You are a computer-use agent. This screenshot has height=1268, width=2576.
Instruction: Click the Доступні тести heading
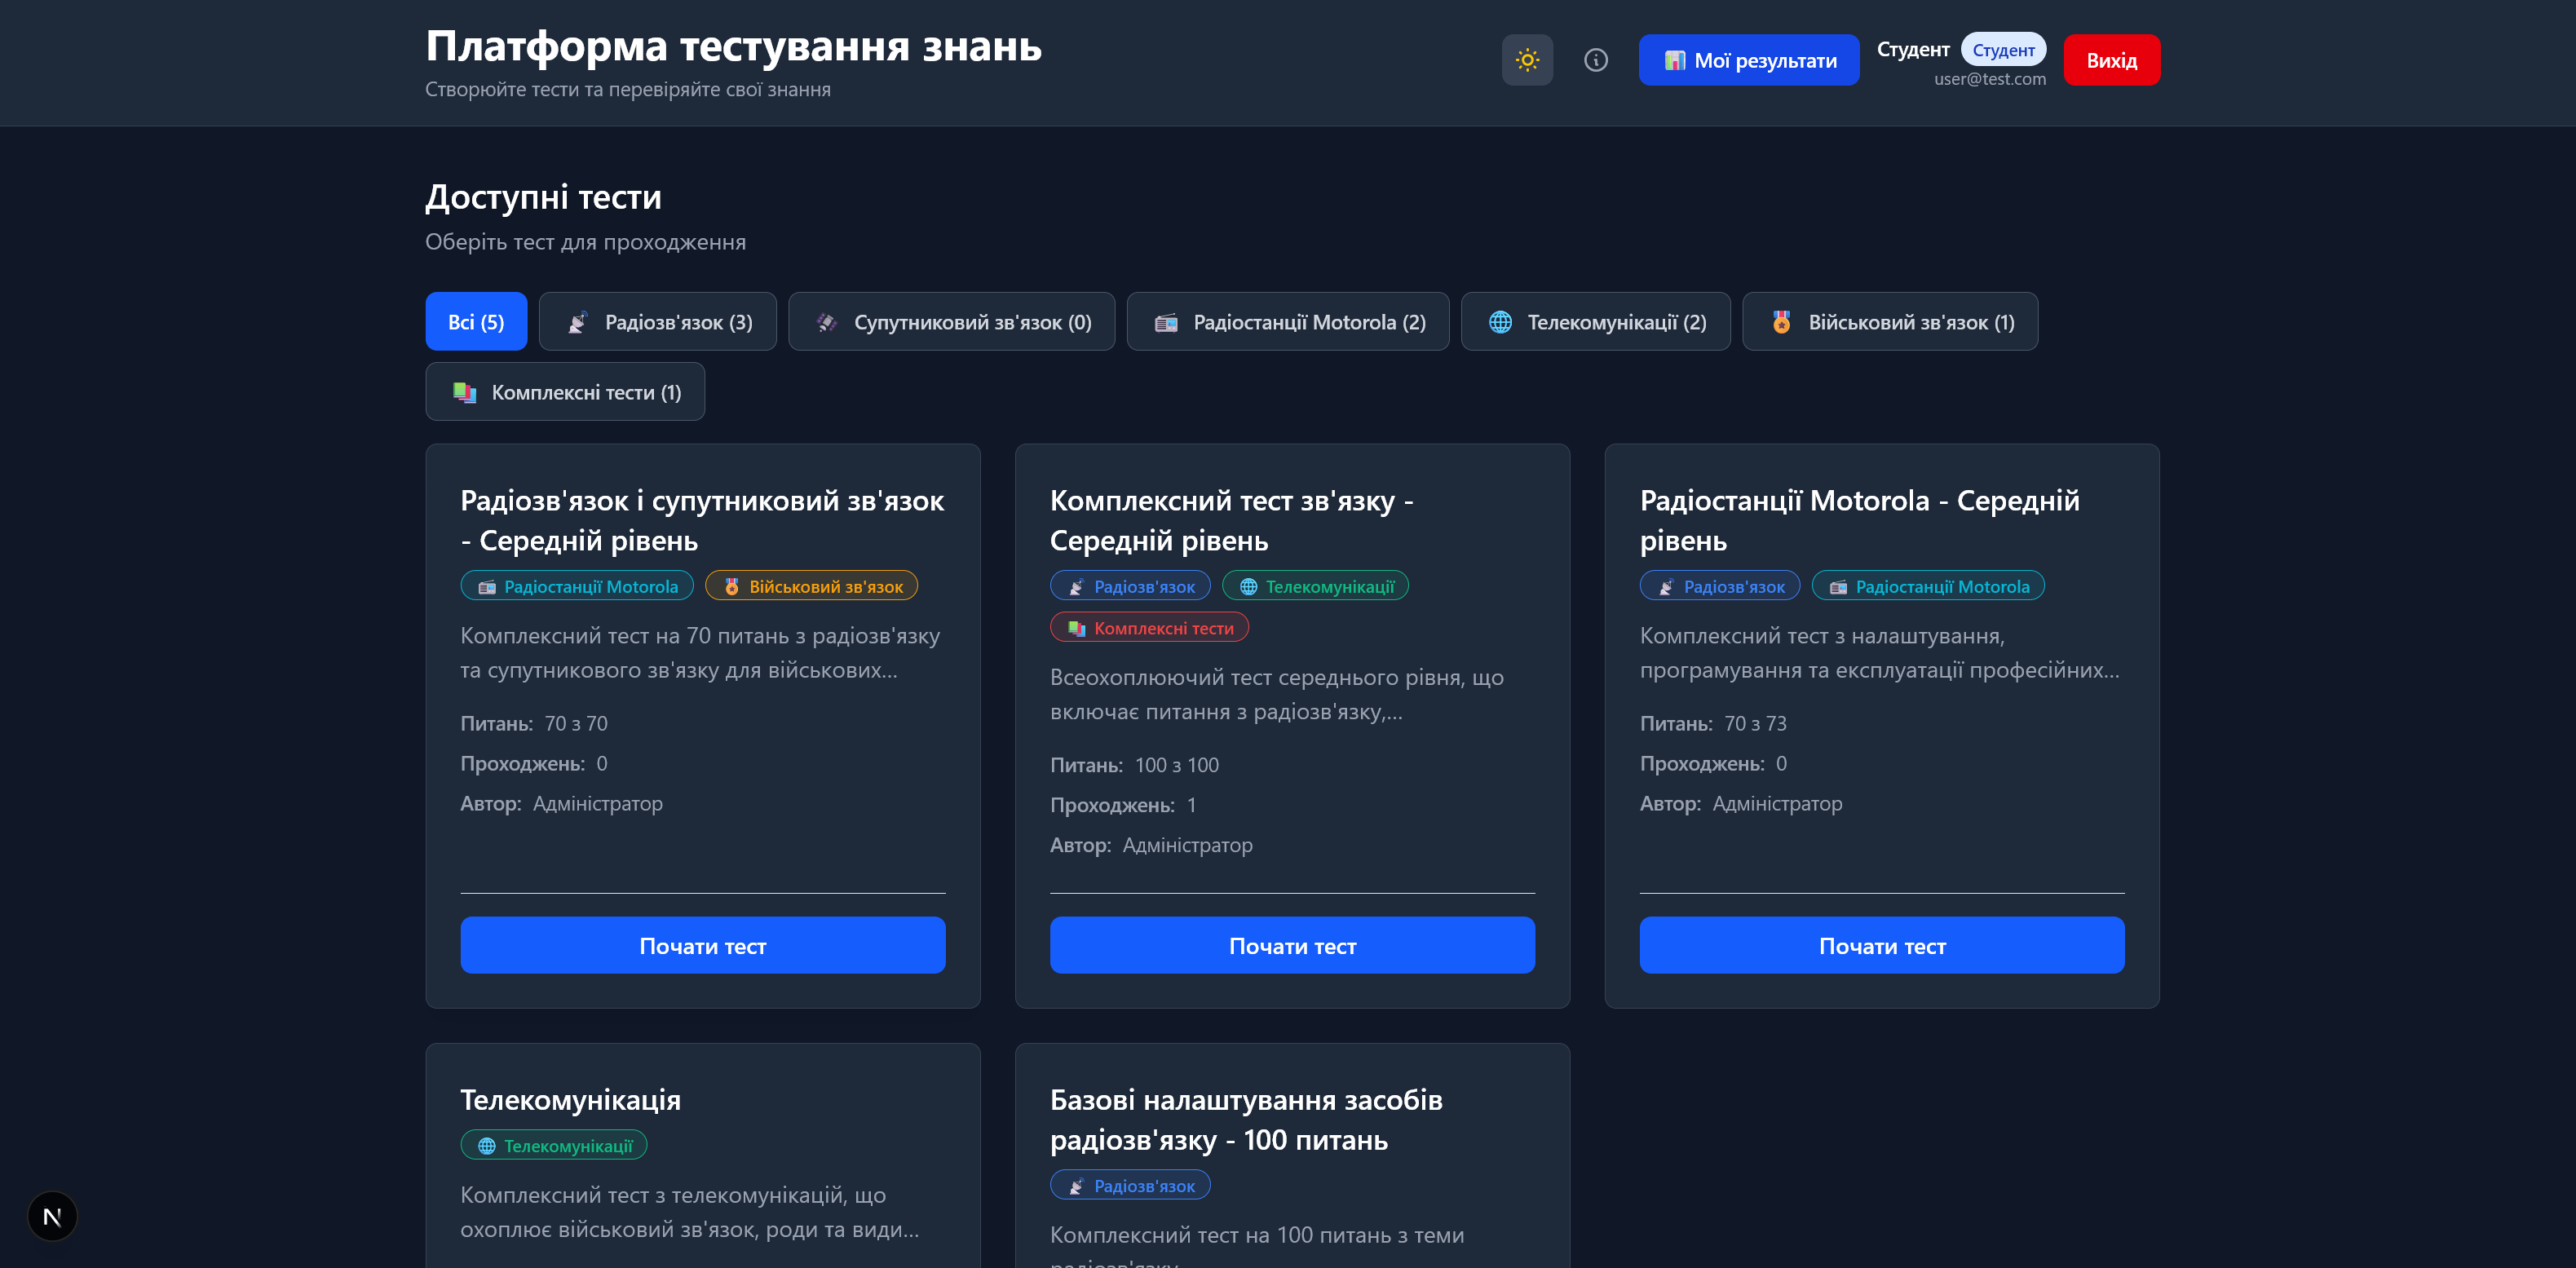click(543, 197)
